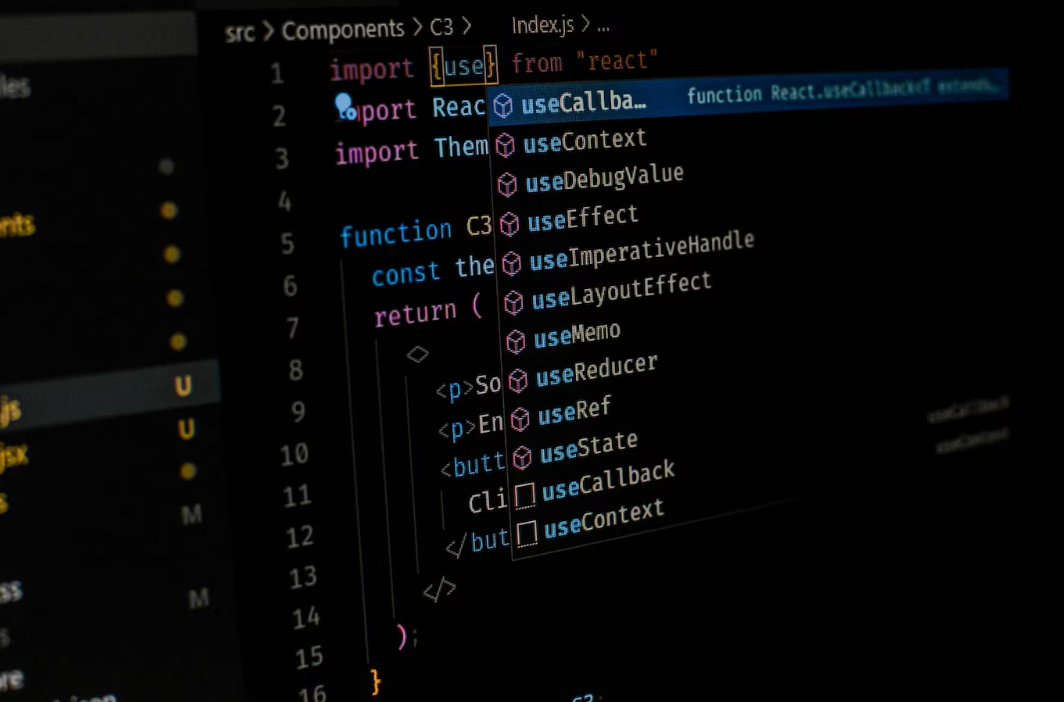Image resolution: width=1064 pixels, height=702 pixels.
Task: Choose useImperativeHandle suggestion
Action: click(641, 250)
